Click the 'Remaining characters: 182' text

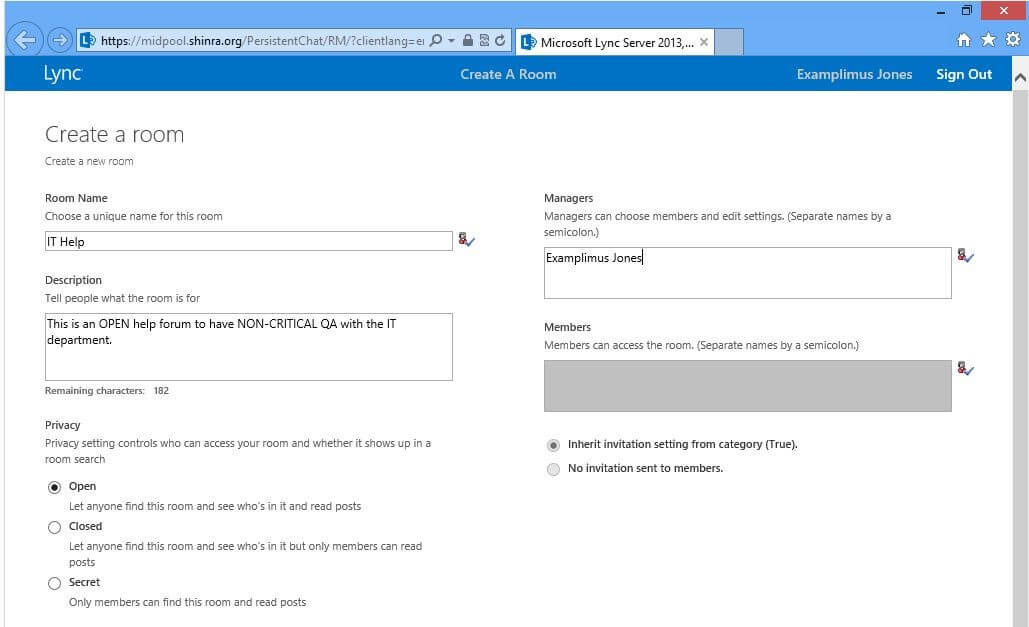pos(107,391)
